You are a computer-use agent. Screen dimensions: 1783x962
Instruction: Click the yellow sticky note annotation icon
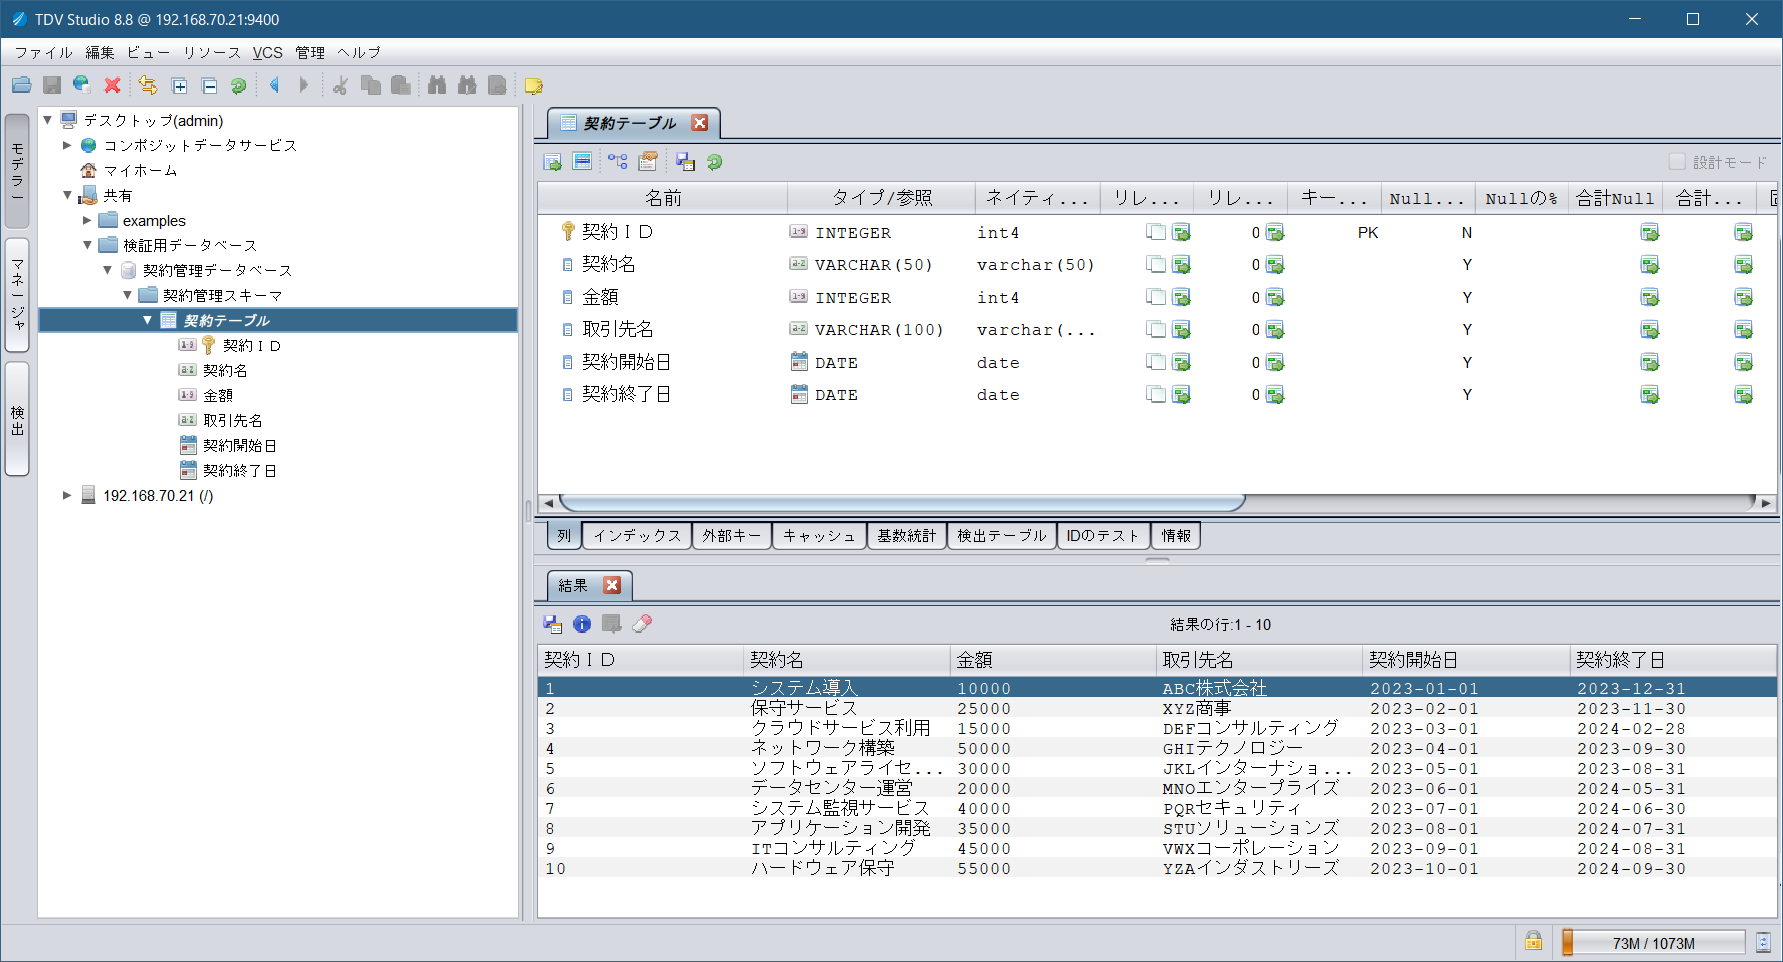pos(533,86)
